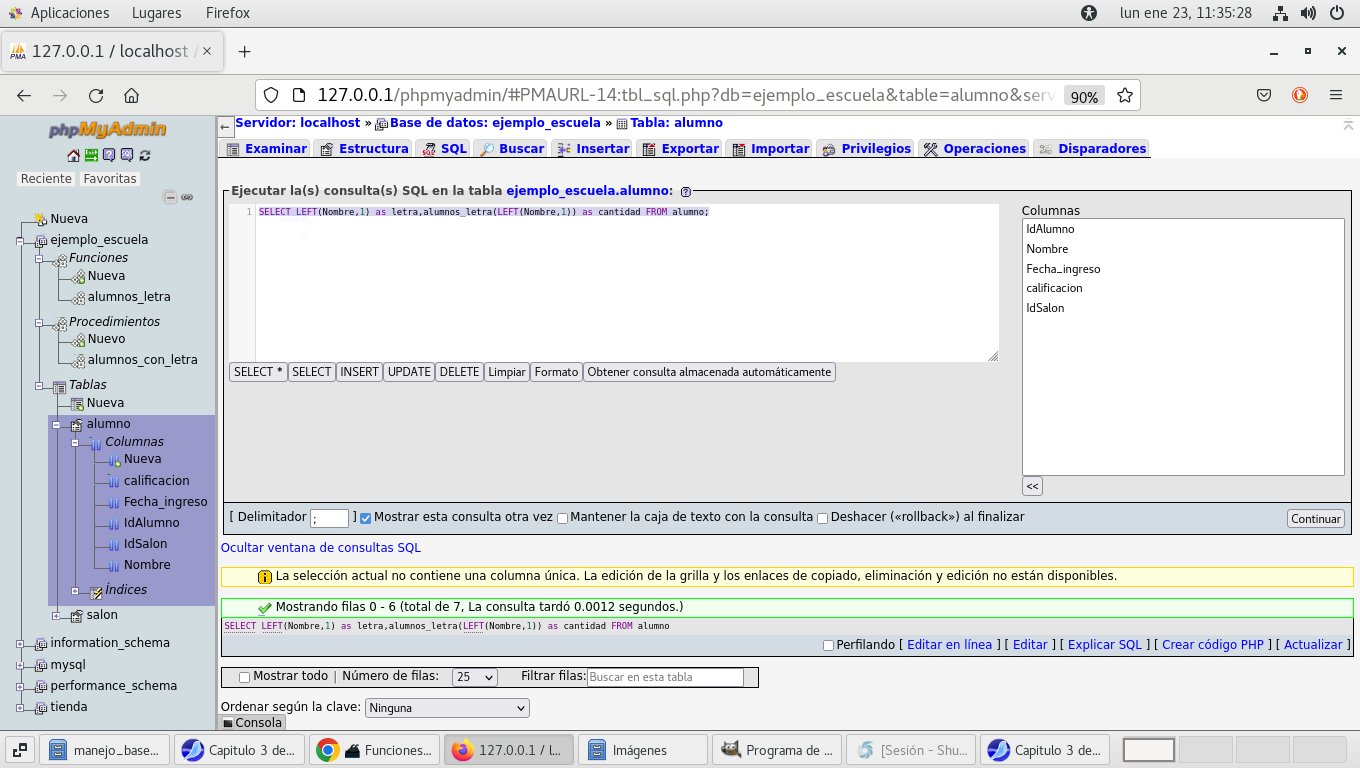Open the 'Número de filas' dropdown
The image size is (1360, 768).
tap(474, 677)
